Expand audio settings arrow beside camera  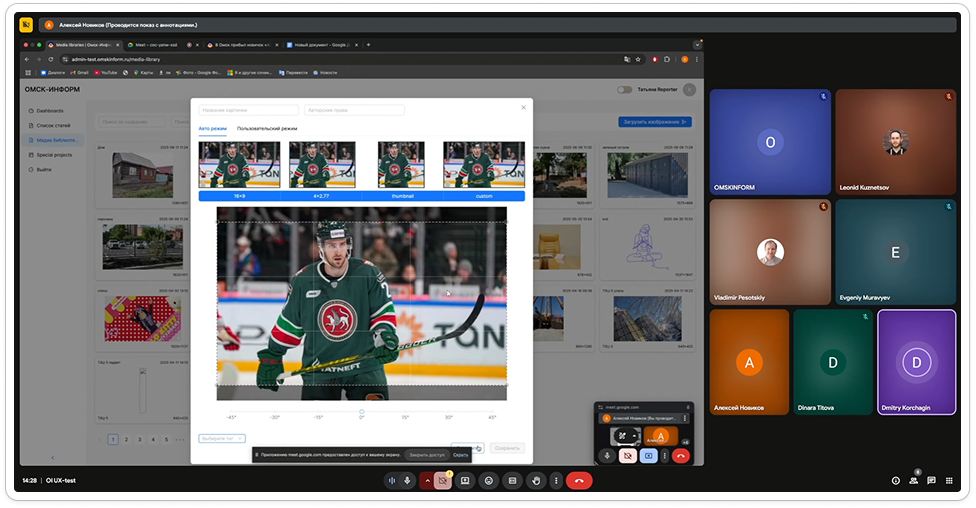coord(426,481)
